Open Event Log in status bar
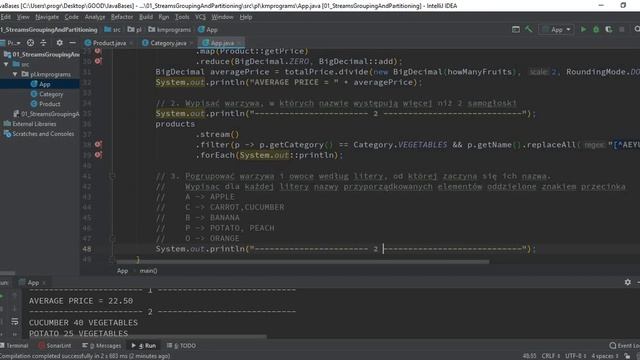 [x=624, y=346]
